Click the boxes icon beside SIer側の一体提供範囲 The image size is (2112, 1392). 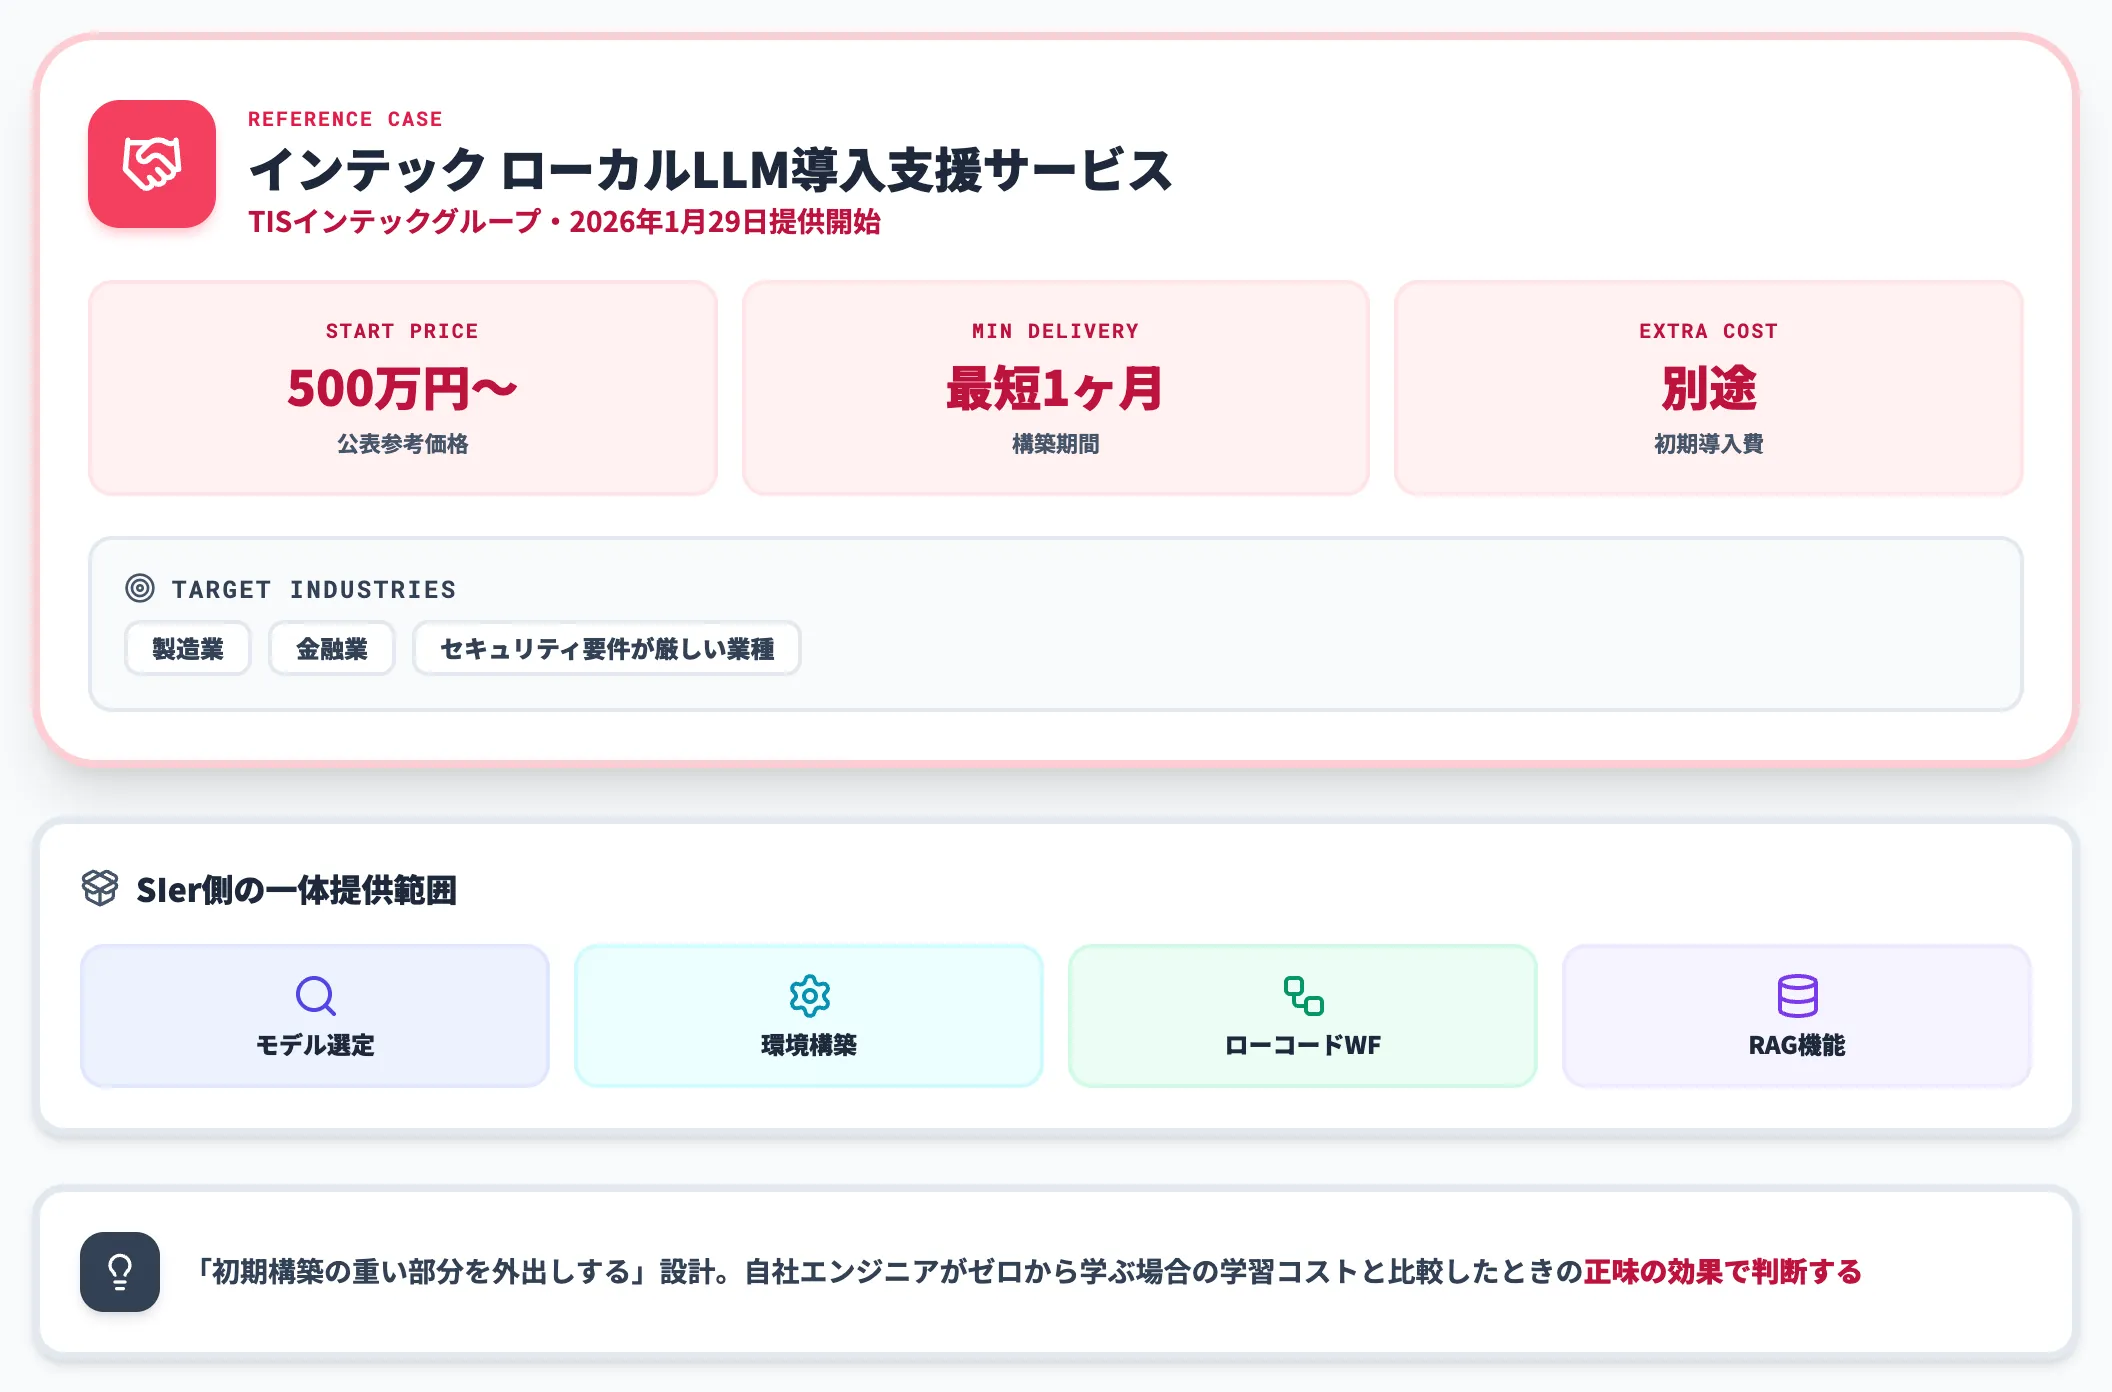click(100, 888)
